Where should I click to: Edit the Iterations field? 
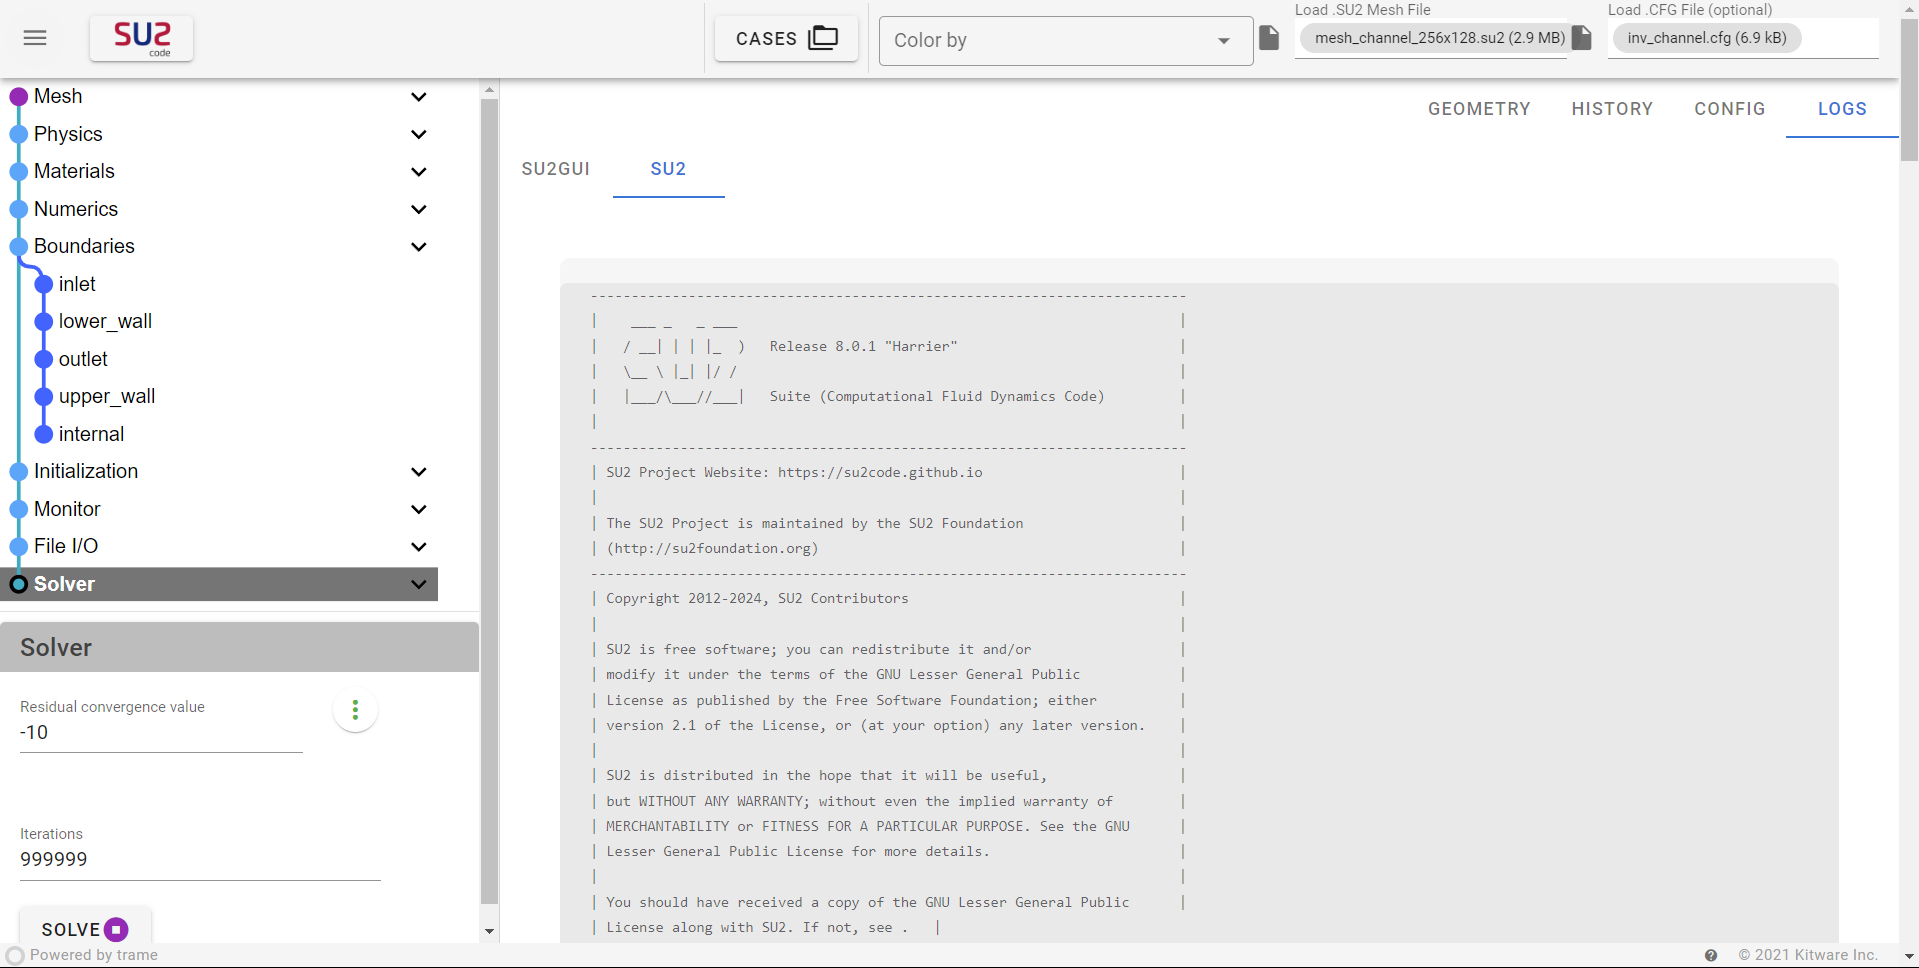click(x=200, y=860)
